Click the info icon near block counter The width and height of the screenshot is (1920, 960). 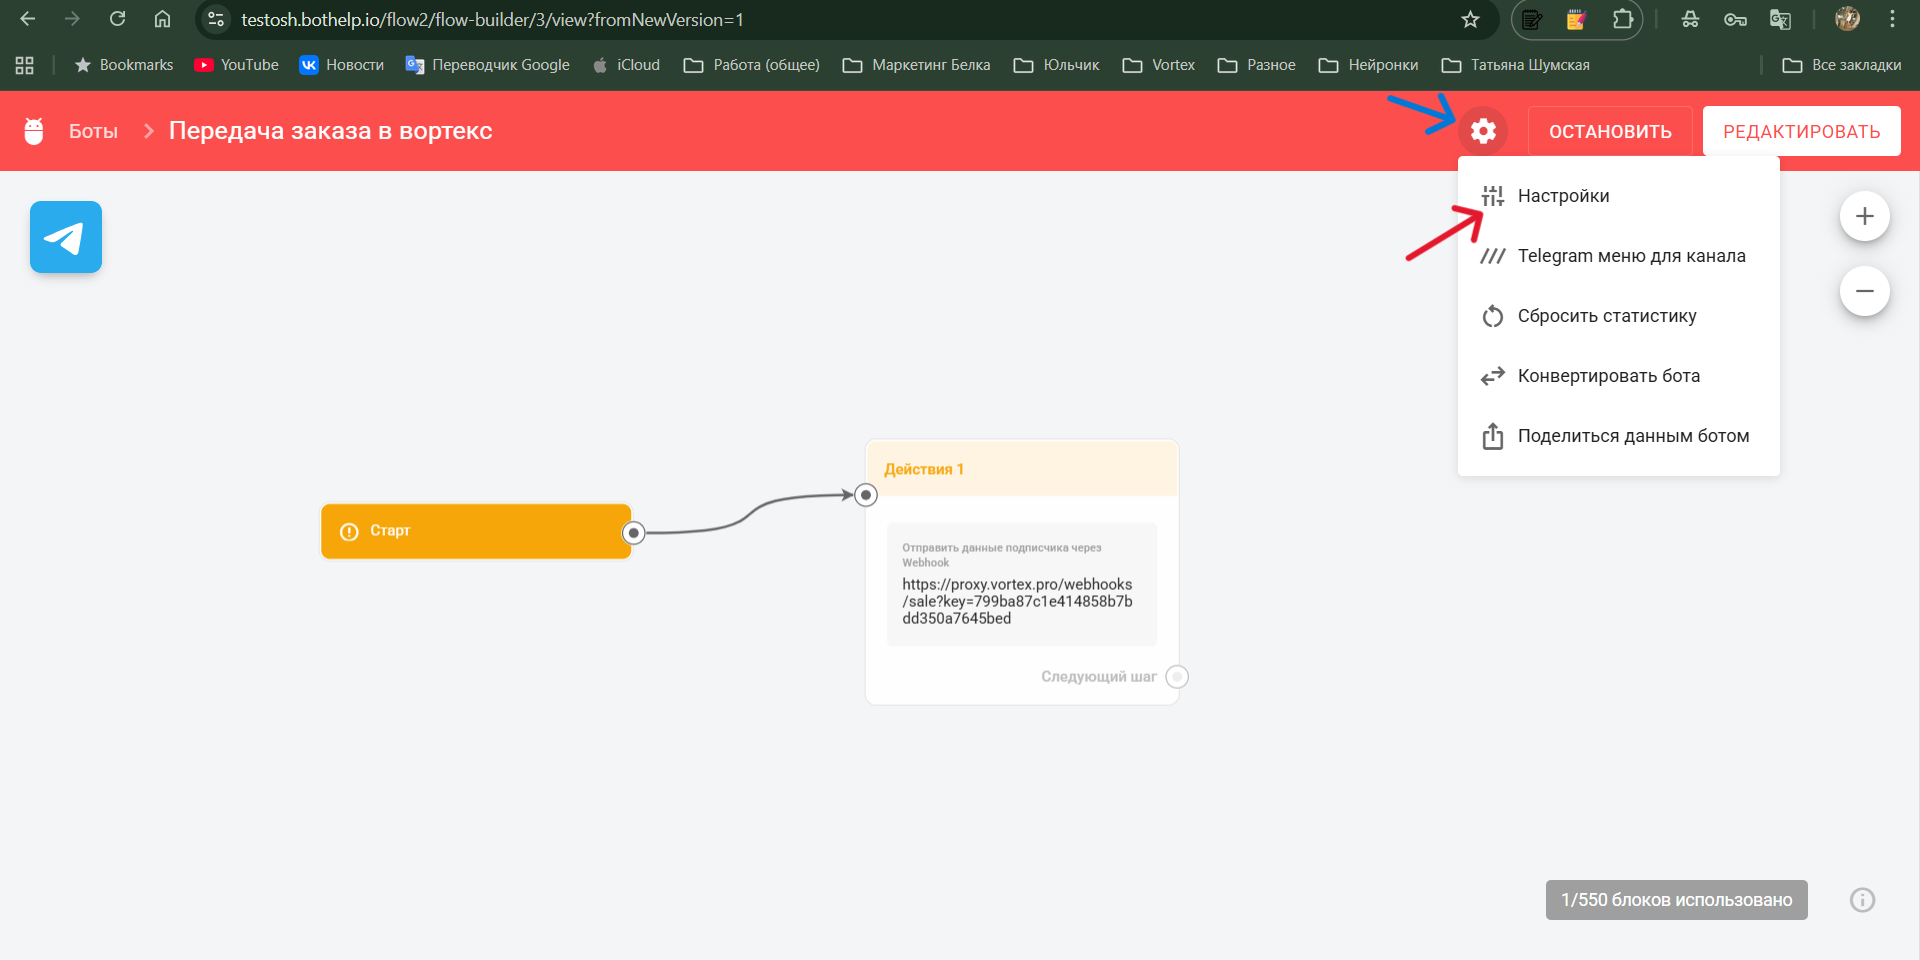tap(1862, 900)
